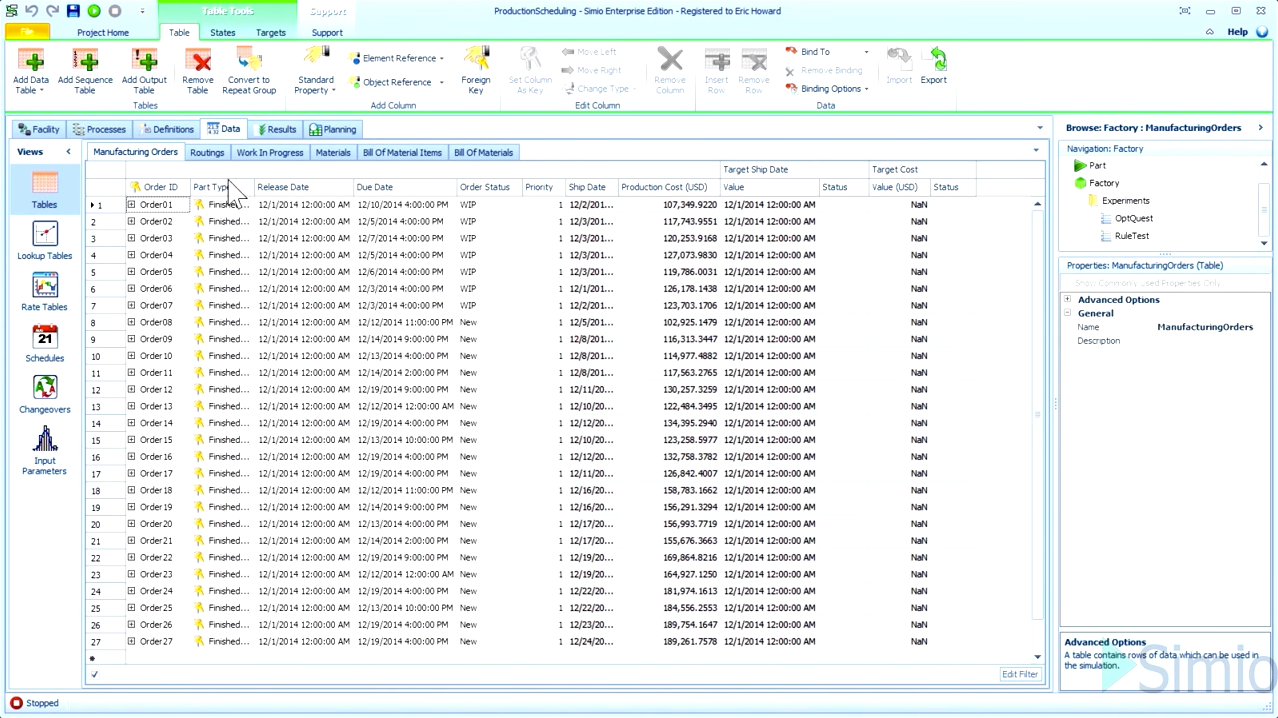This screenshot has width=1278, height=718.
Task: Open the Element Reference dropdown
Action: tap(397, 58)
